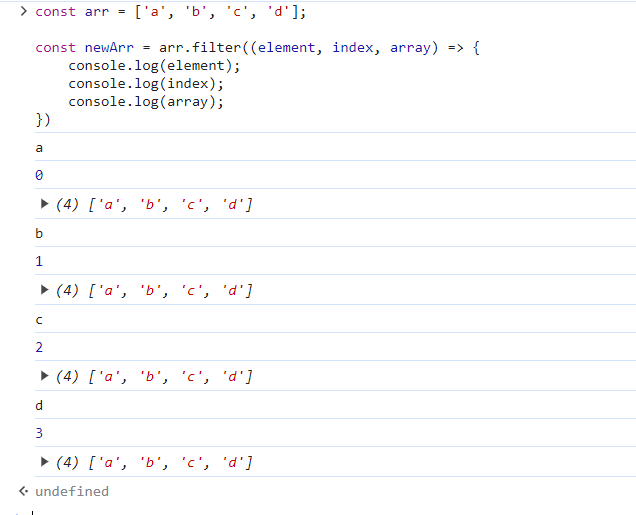Image resolution: width=636 pixels, height=515 pixels.
Task: Expand the logged array below index 1
Action: pos(45,290)
